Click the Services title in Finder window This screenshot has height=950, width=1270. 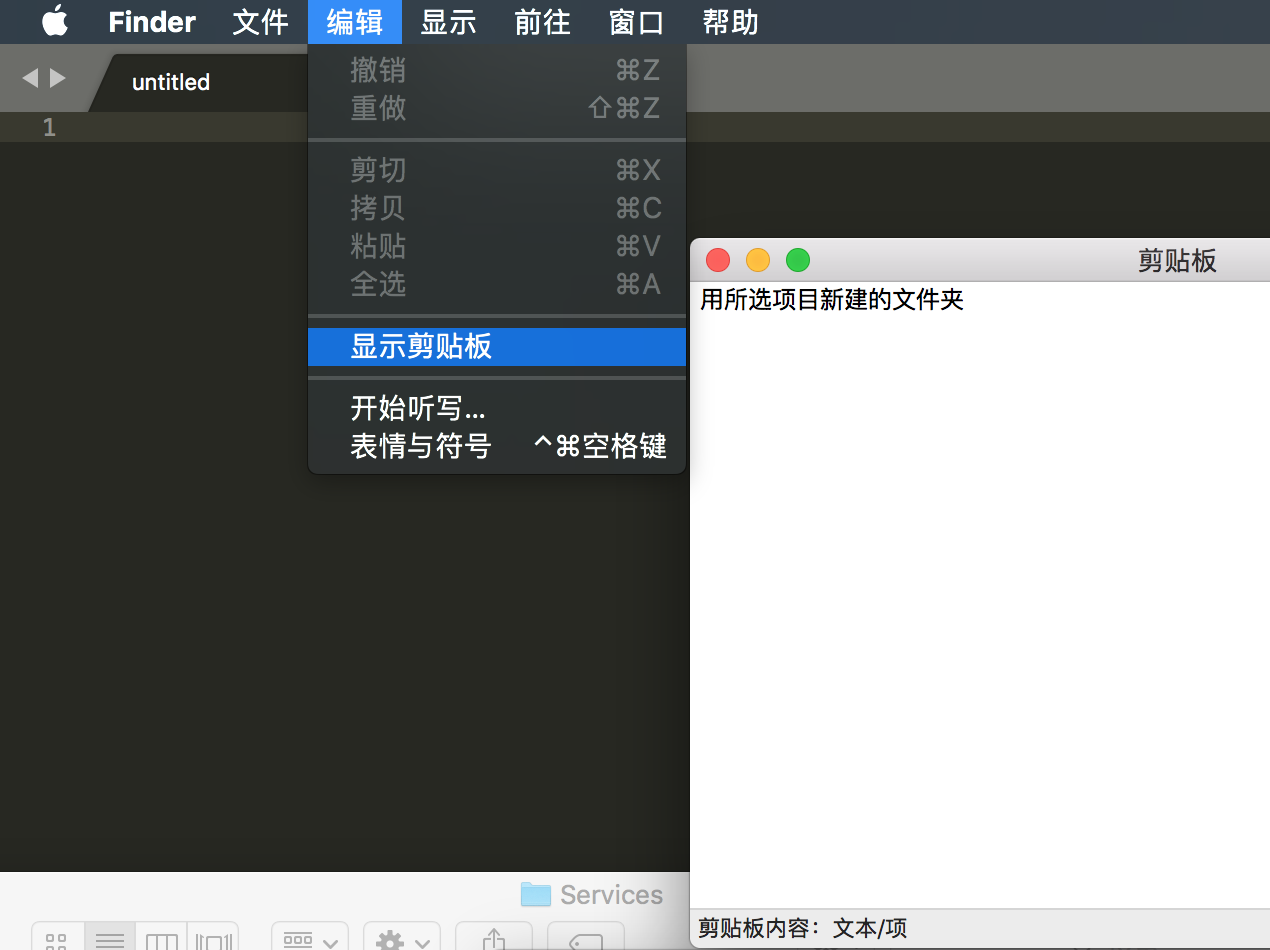[x=611, y=894]
